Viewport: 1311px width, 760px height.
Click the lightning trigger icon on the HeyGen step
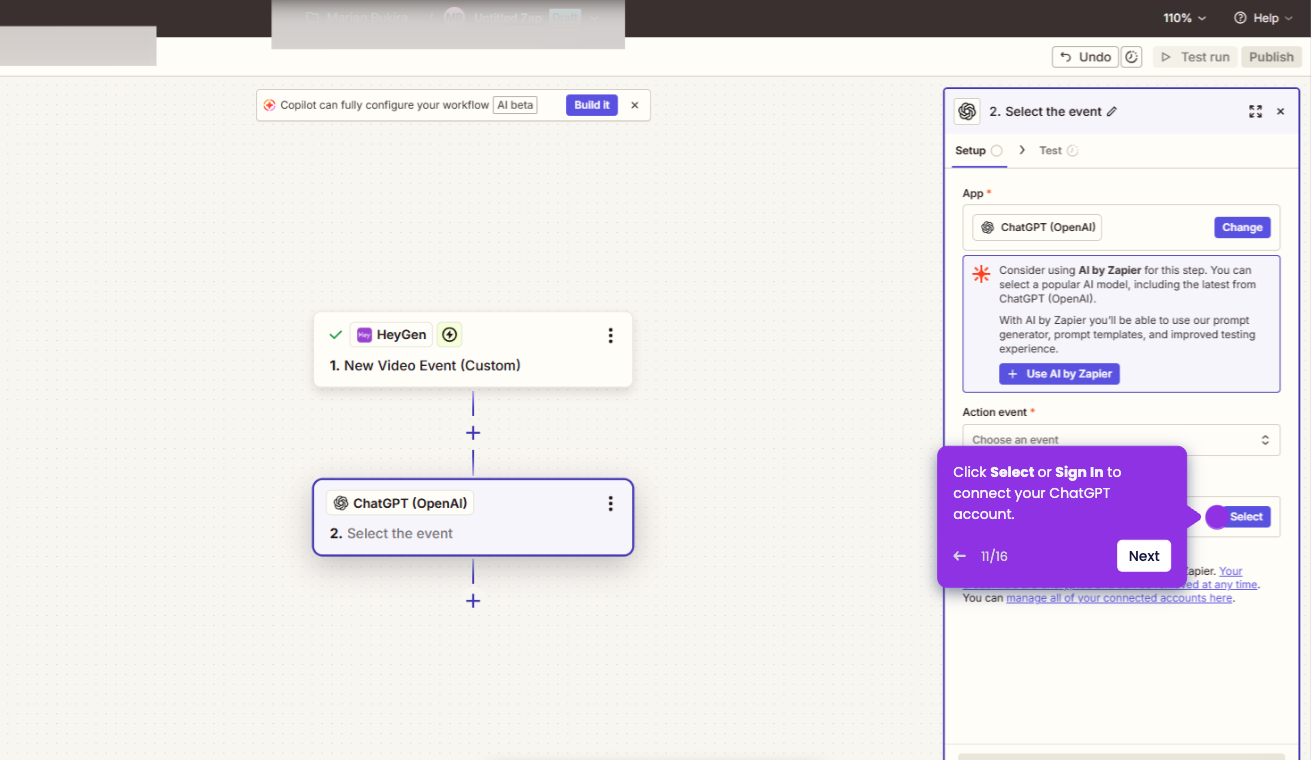pos(450,335)
